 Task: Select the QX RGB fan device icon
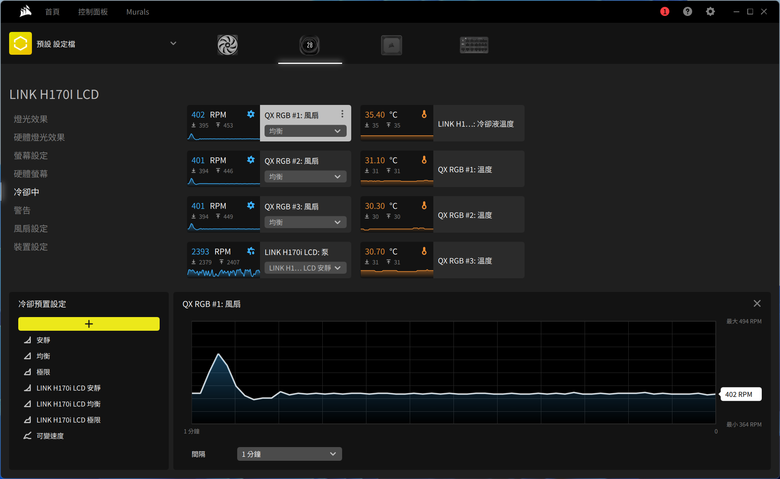227,45
